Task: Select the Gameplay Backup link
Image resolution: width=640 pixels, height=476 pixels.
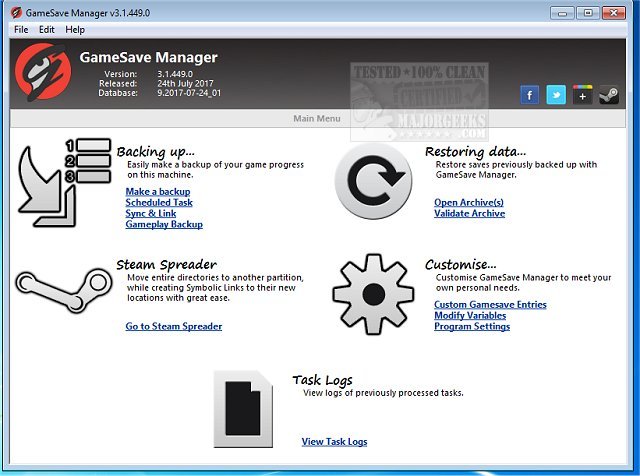Action: 164,224
